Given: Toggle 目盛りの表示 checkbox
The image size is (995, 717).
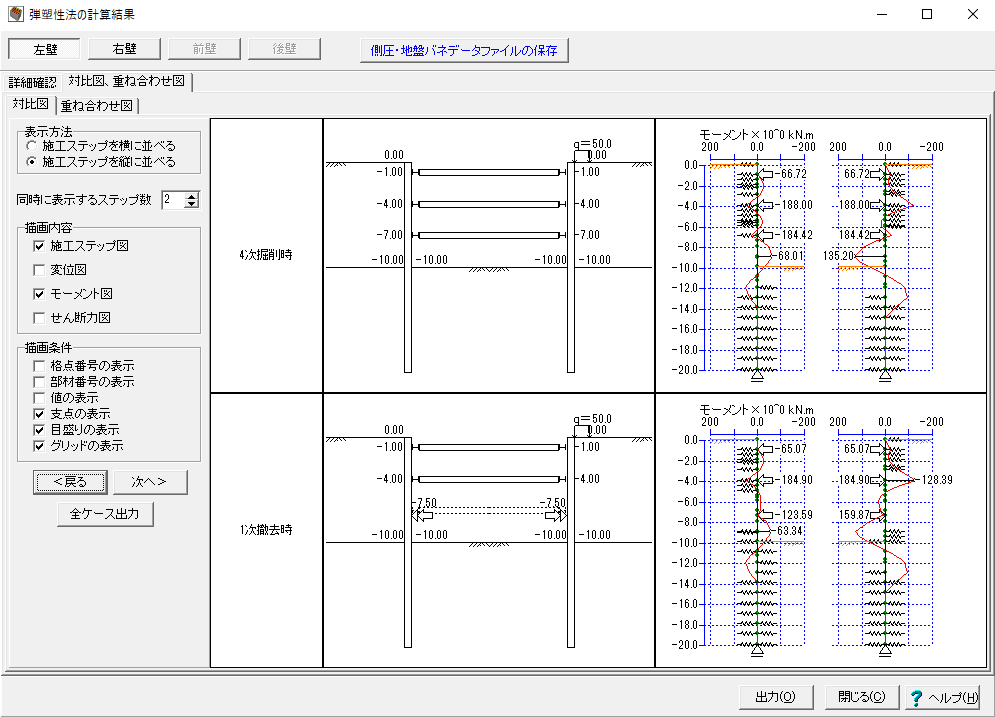Looking at the screenshot, I should (39, 430).
